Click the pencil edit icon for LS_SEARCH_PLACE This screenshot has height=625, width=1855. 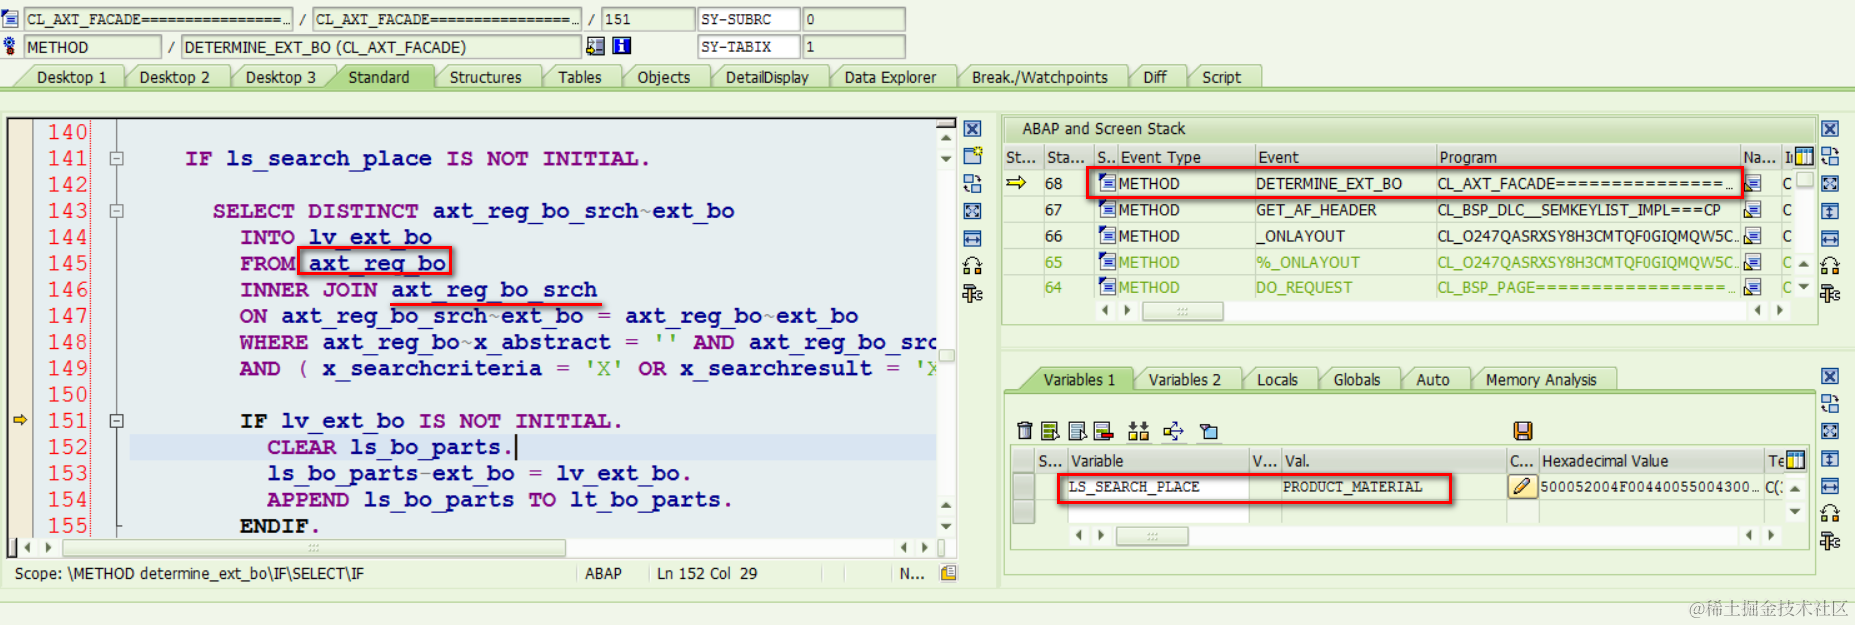1522,487
